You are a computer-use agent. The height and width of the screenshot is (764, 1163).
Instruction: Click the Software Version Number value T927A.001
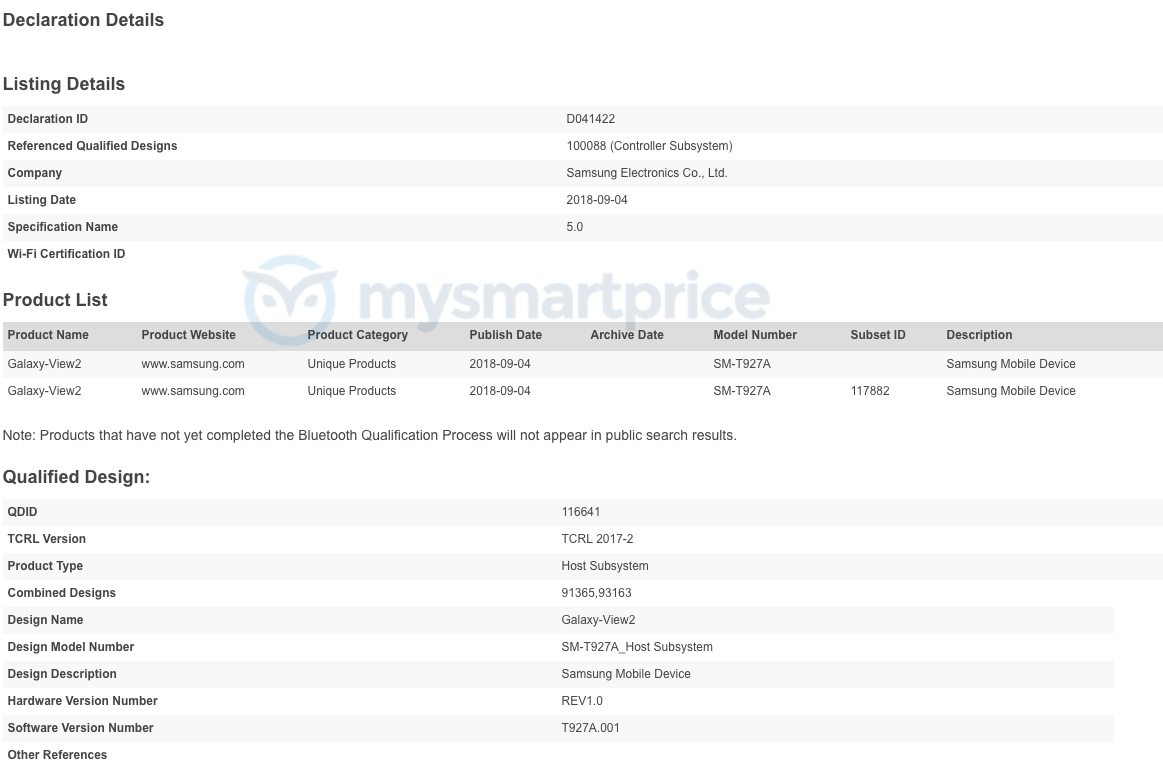coord(591,728)
